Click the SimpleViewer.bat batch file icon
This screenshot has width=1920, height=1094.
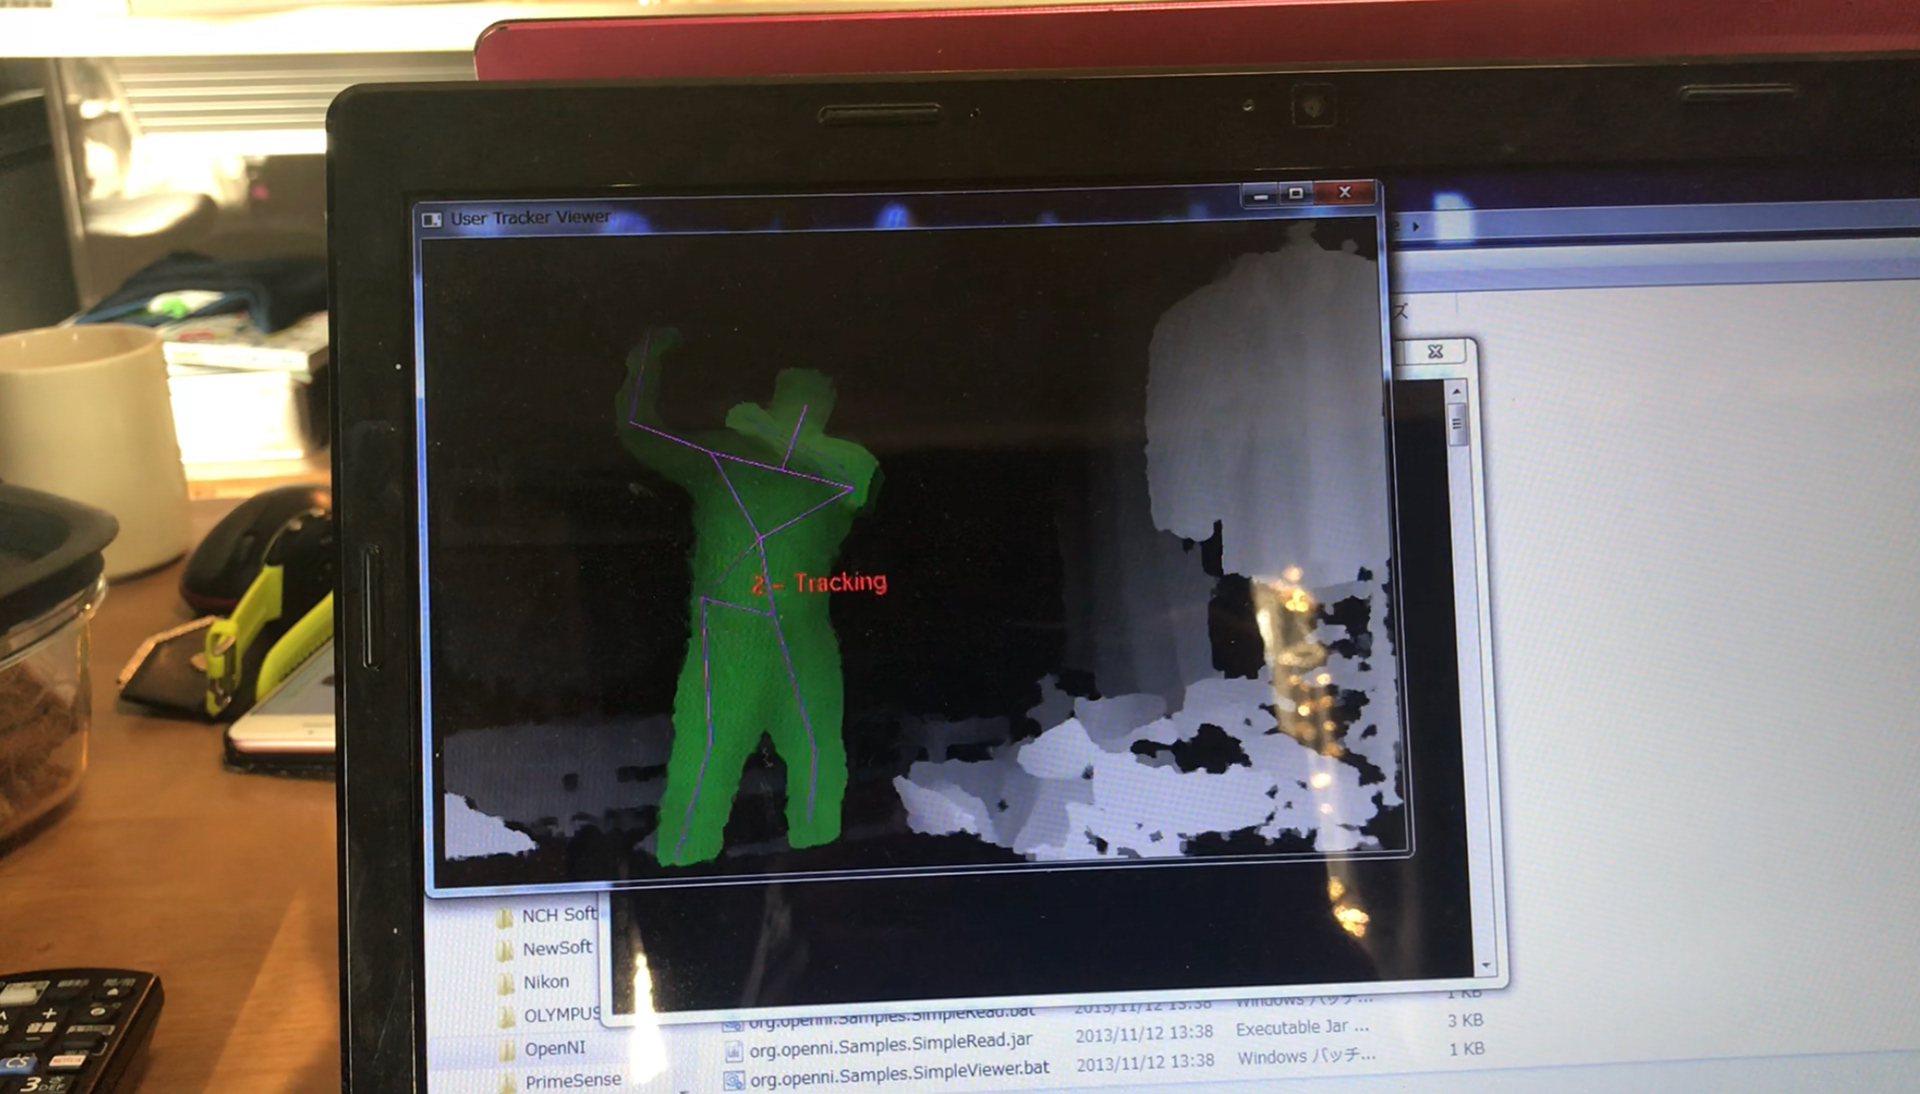pos(734,1080)
